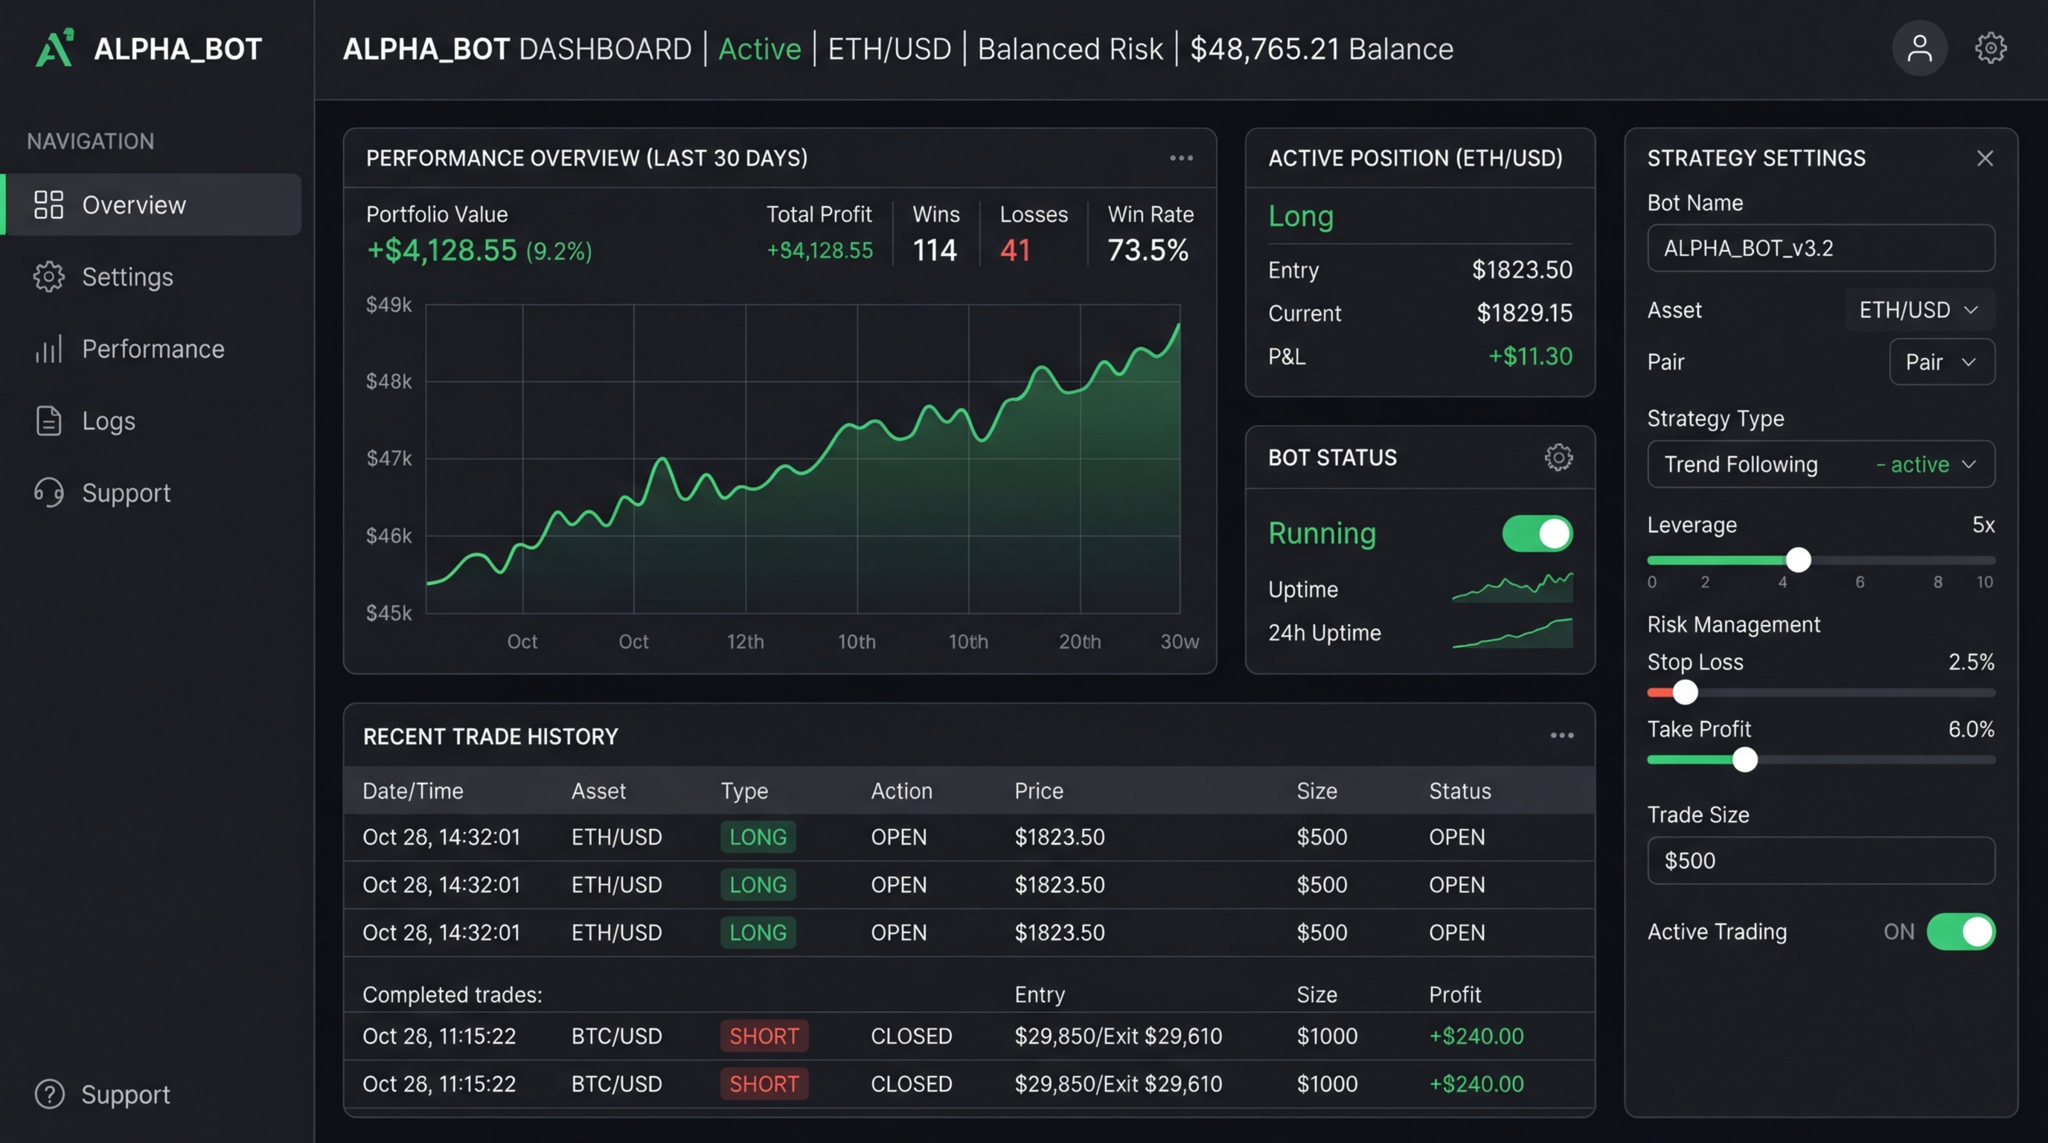This screenshot has width=2048, height=1143.
Task: Expand the ETH/USD Asset dropdown
Action: click(1918, 310)
